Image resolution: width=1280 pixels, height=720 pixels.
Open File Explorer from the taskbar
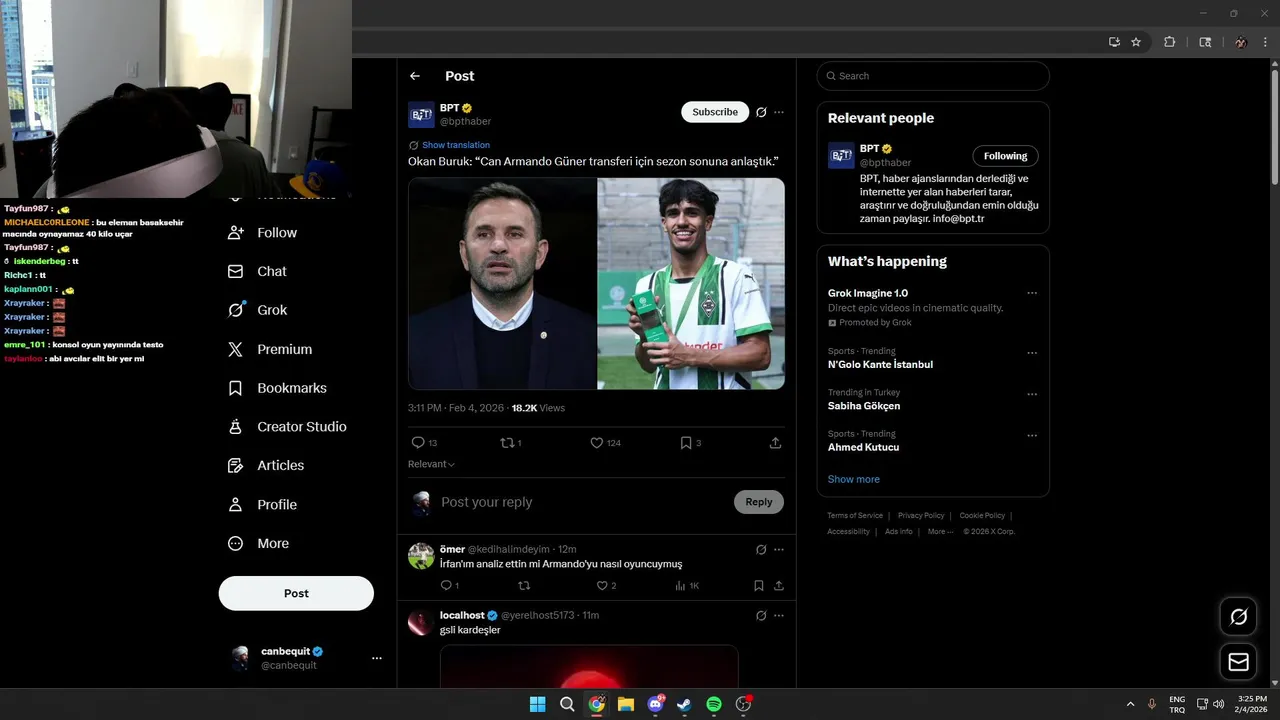click(x=626, y=704)
